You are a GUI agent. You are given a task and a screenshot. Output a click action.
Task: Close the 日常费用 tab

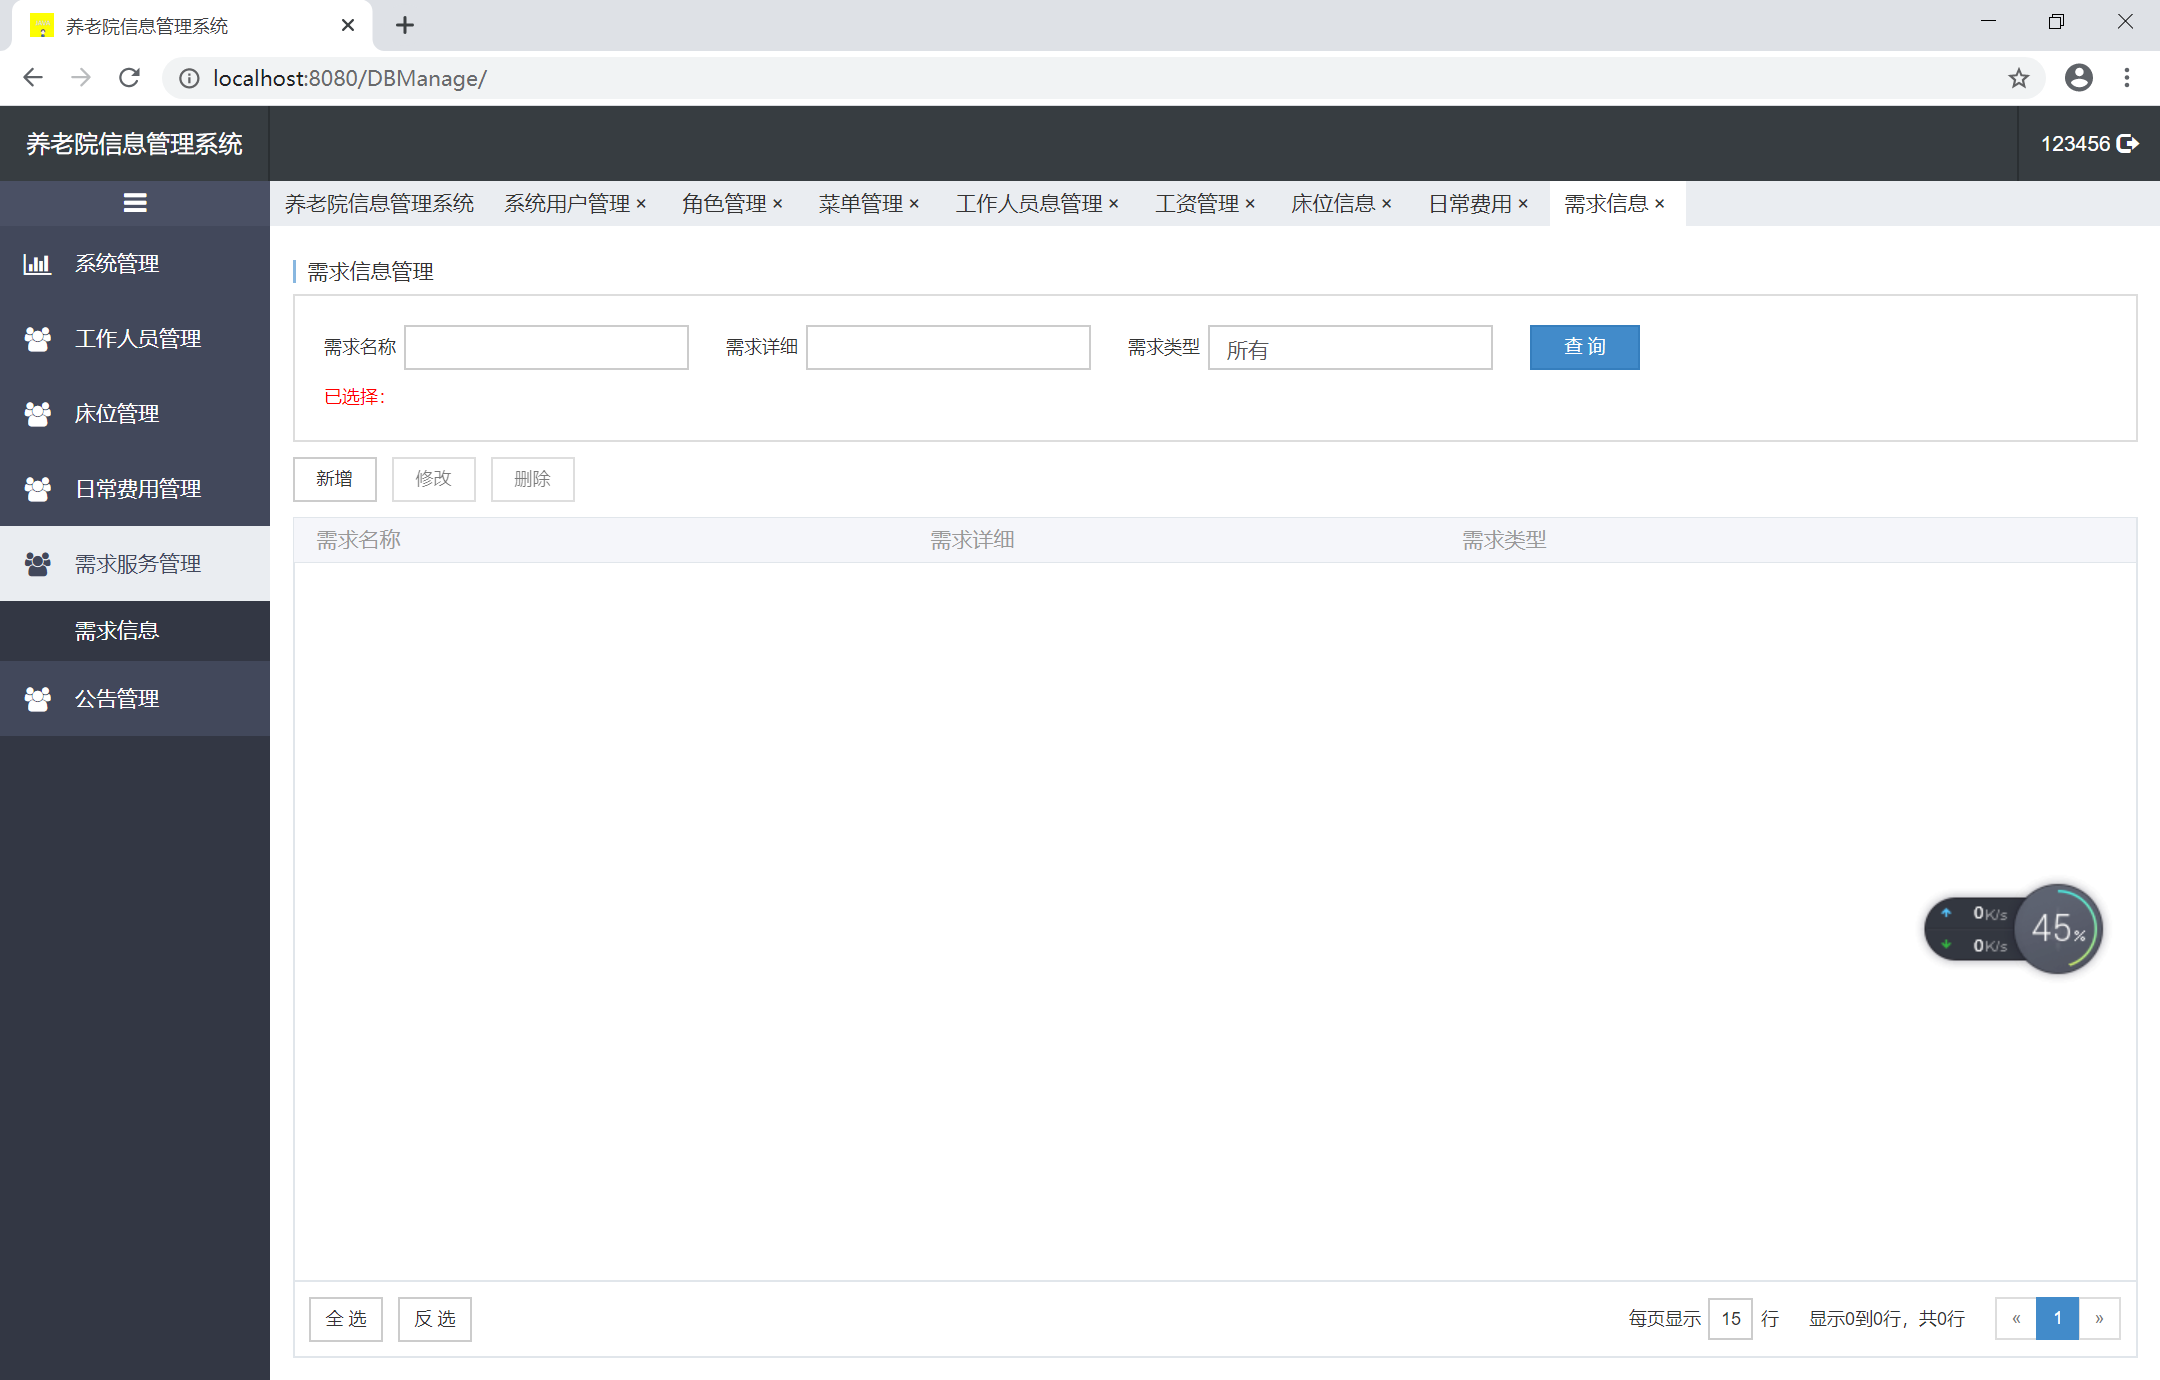(x=1523, y=204)
